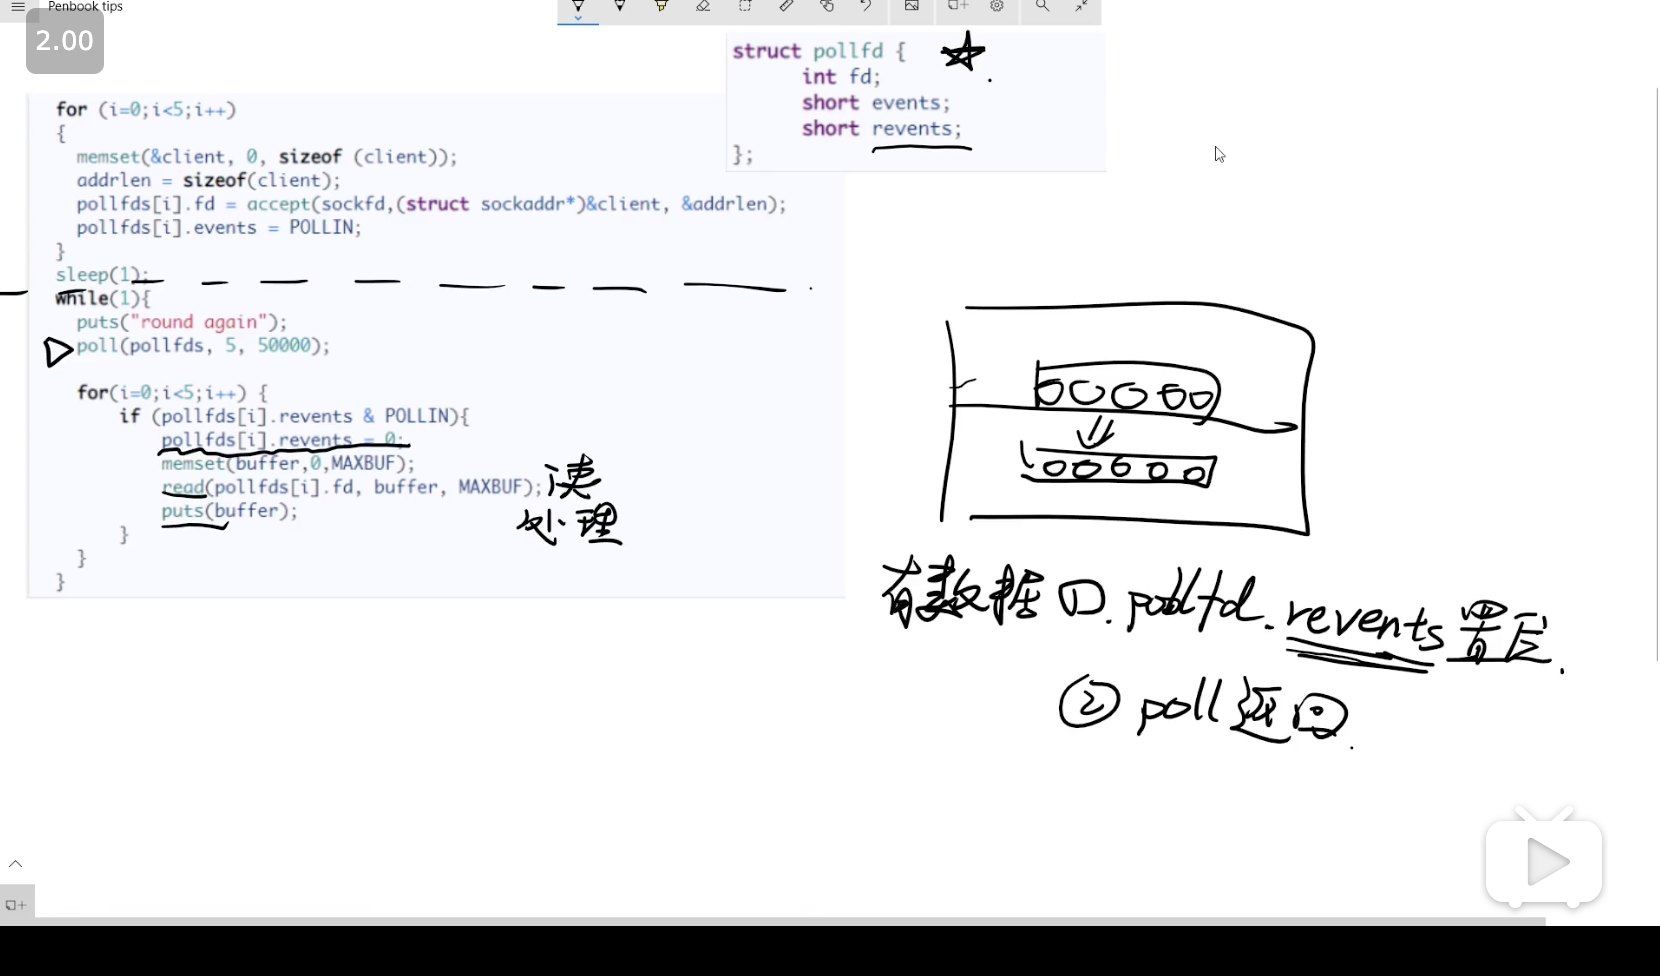This screenshot has width=1660, height=976.
Task: Click 'pollfds[i].events = POLLIN;' line
Action: [x=219, y=228]
